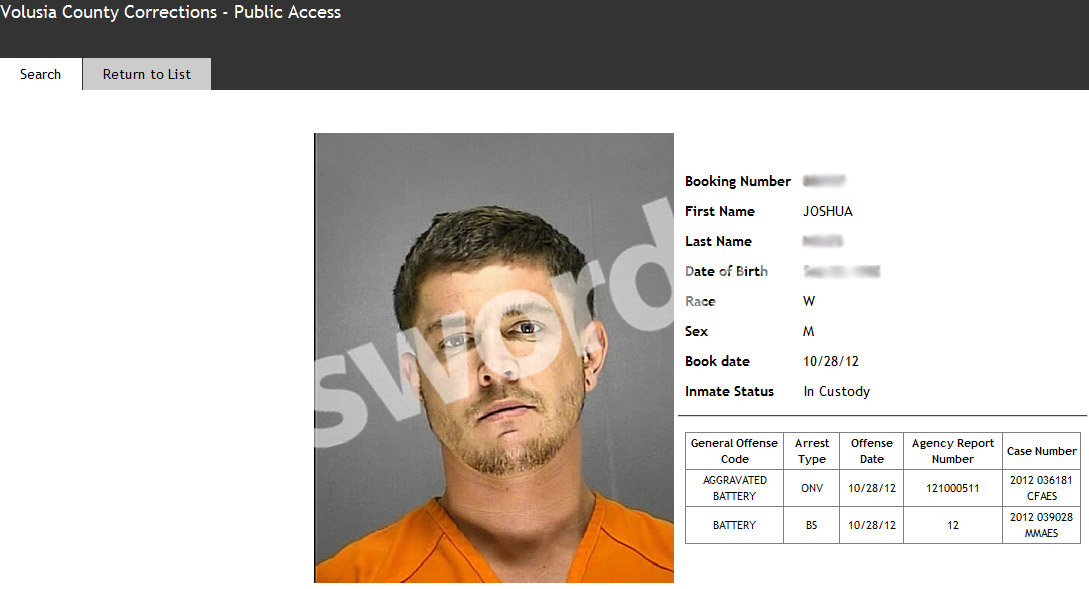1089x589 pixels.
Task: Click the Volusia County Corrections header title
Action: (x=170, y=13)
